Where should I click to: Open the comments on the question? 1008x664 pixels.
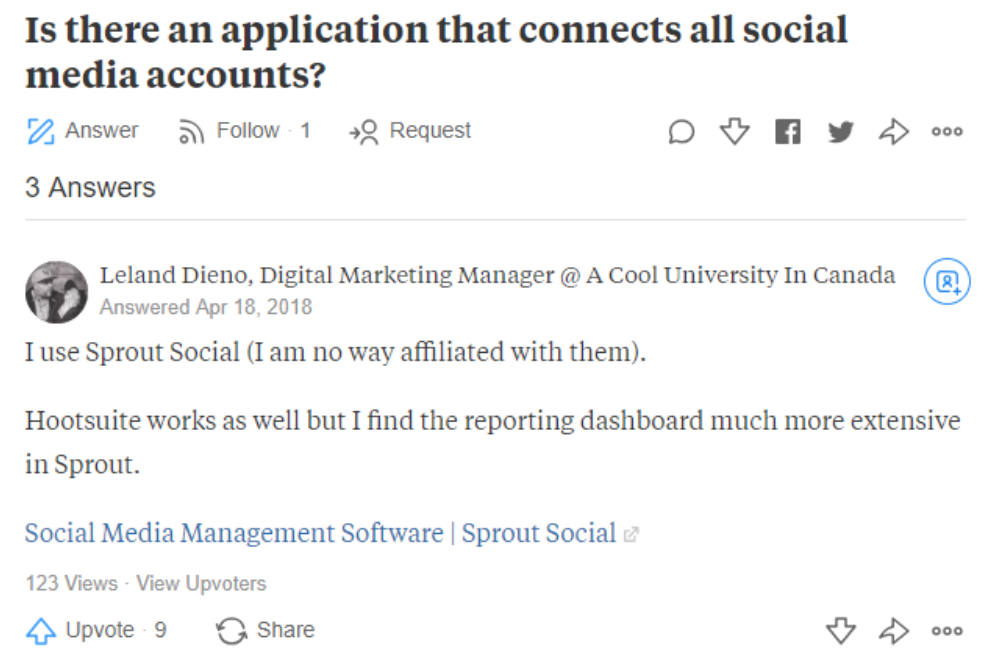coord(681,130)
